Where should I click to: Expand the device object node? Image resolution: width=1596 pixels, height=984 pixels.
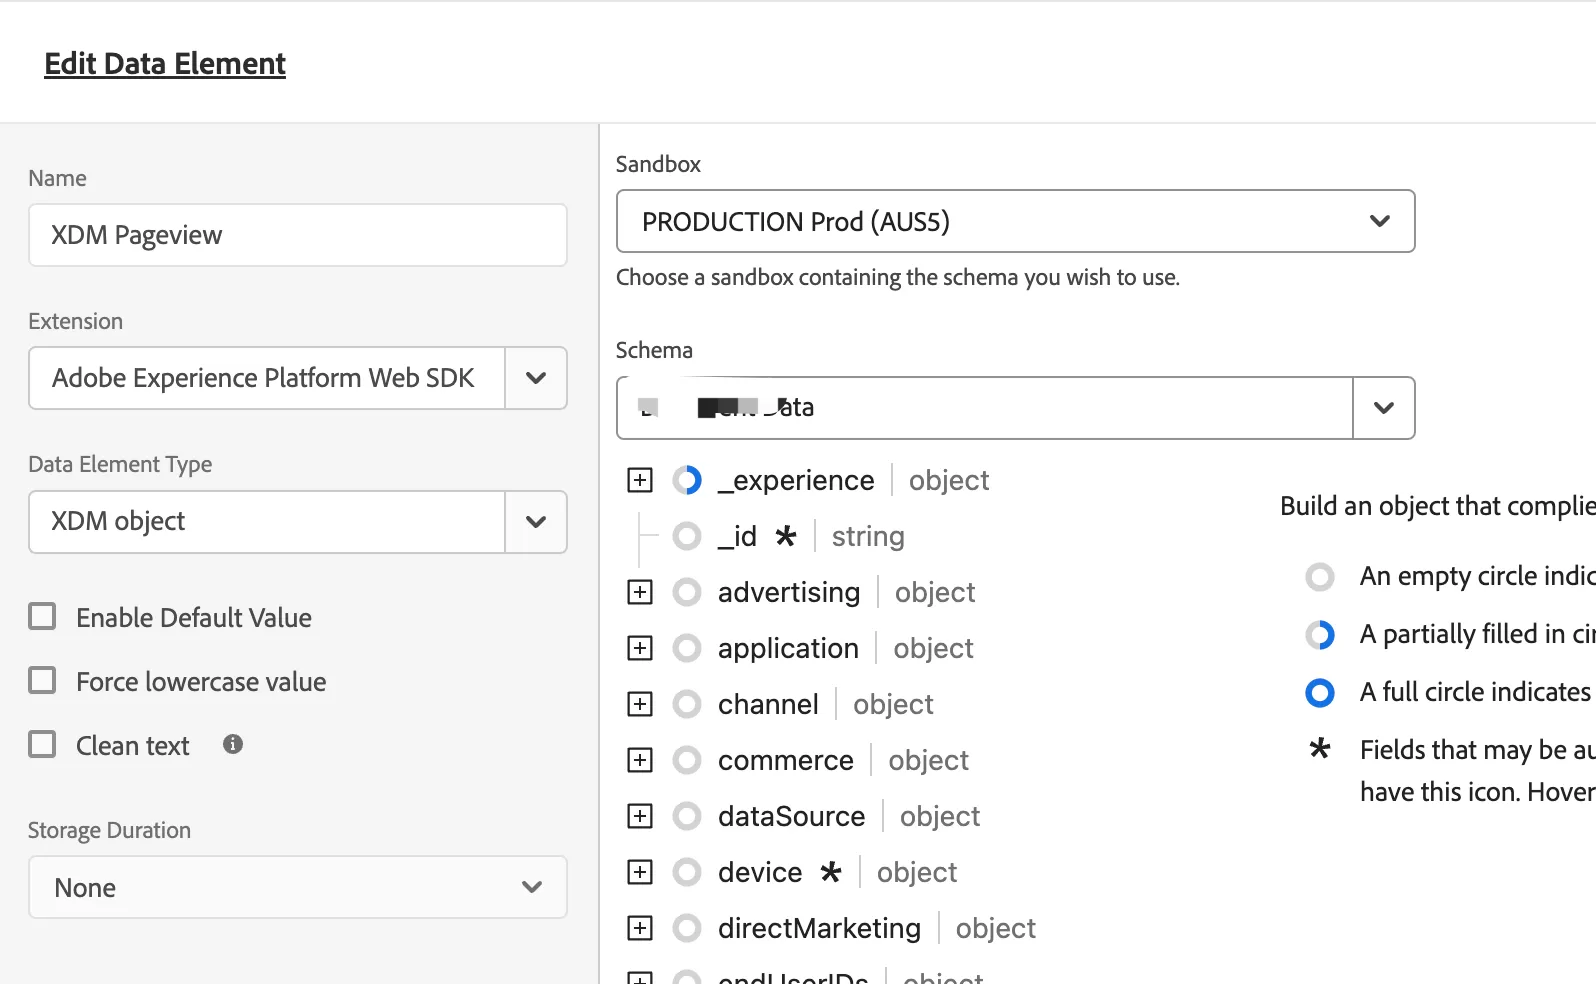coord(640,872)
